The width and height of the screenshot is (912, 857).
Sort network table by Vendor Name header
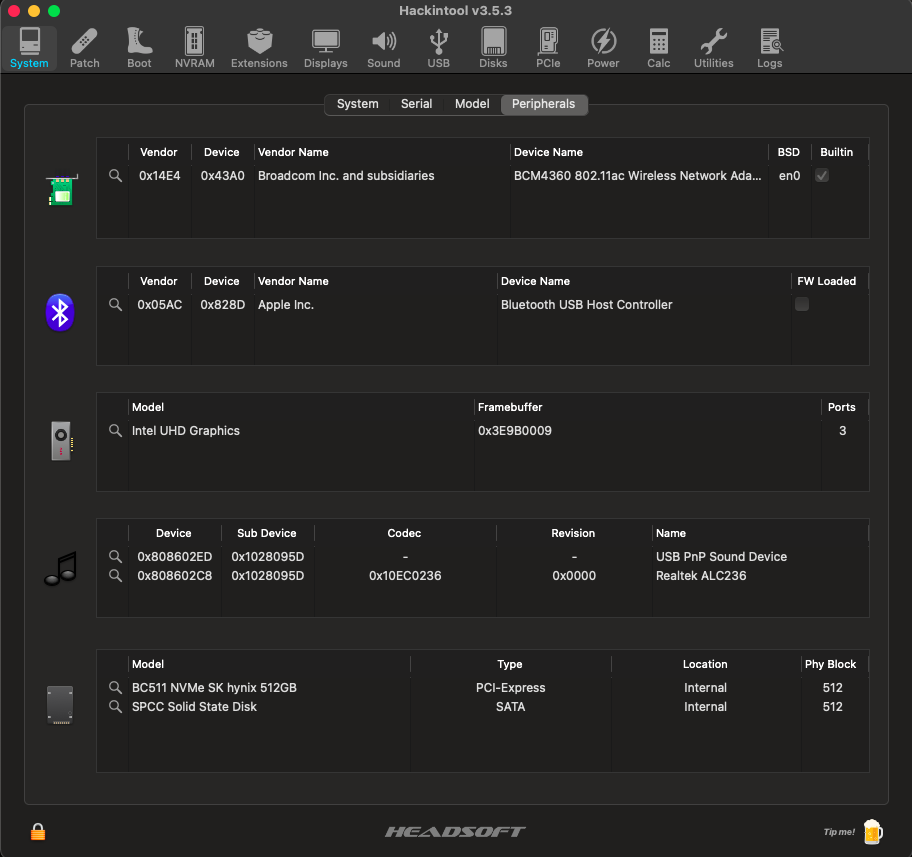tap(382, 152)
